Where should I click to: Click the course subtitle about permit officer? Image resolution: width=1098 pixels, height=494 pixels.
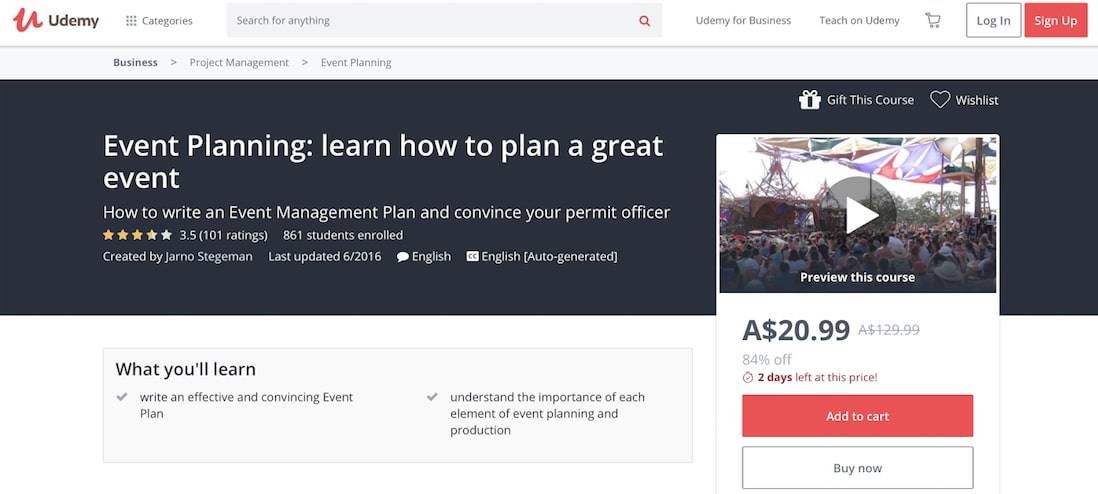click(387, 212)
